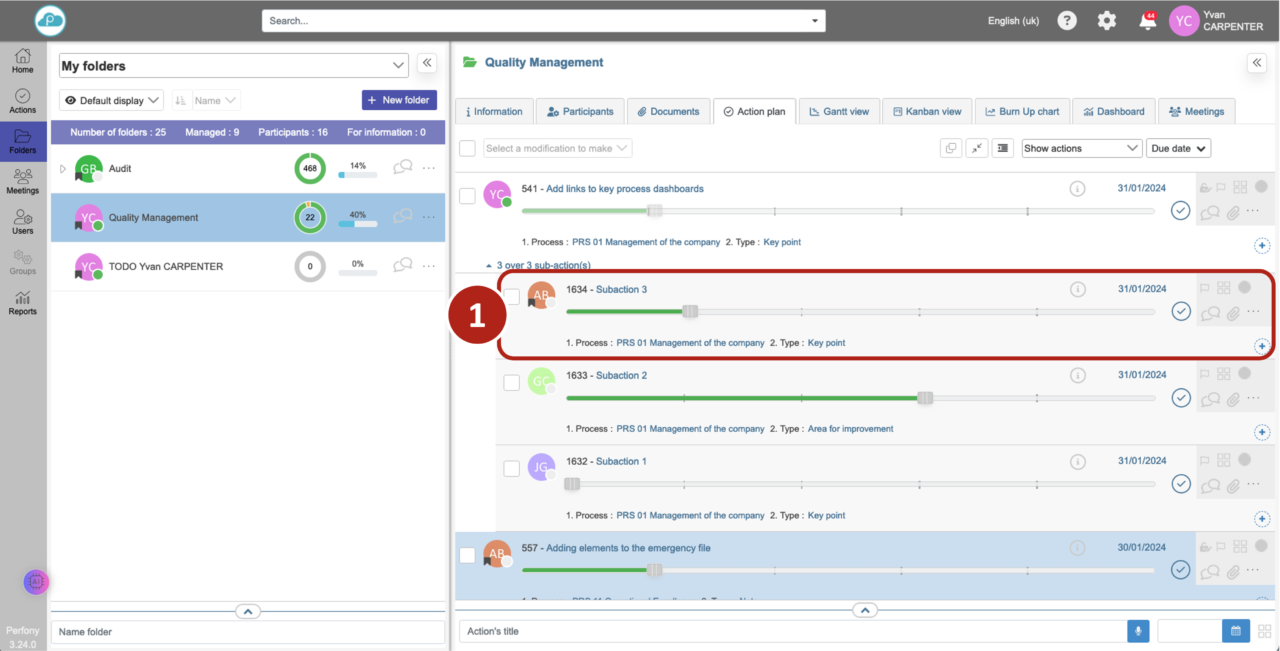This screenshot has width=1280, height=651.
Task: Click the Subaction 2 progress slider handle
Action: tap(925, 398)
